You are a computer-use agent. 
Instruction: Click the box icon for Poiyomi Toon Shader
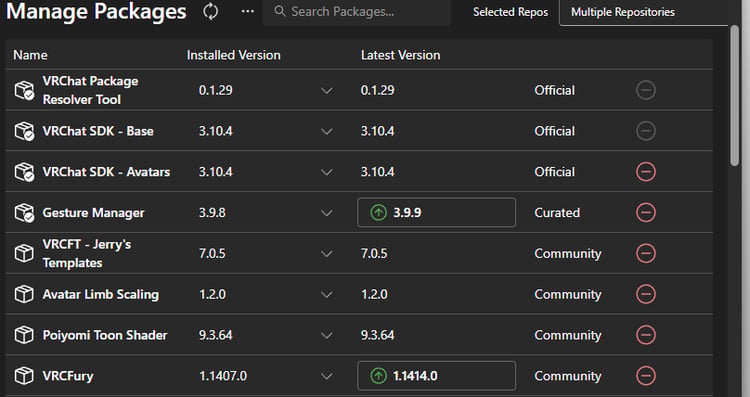[24, 335]
